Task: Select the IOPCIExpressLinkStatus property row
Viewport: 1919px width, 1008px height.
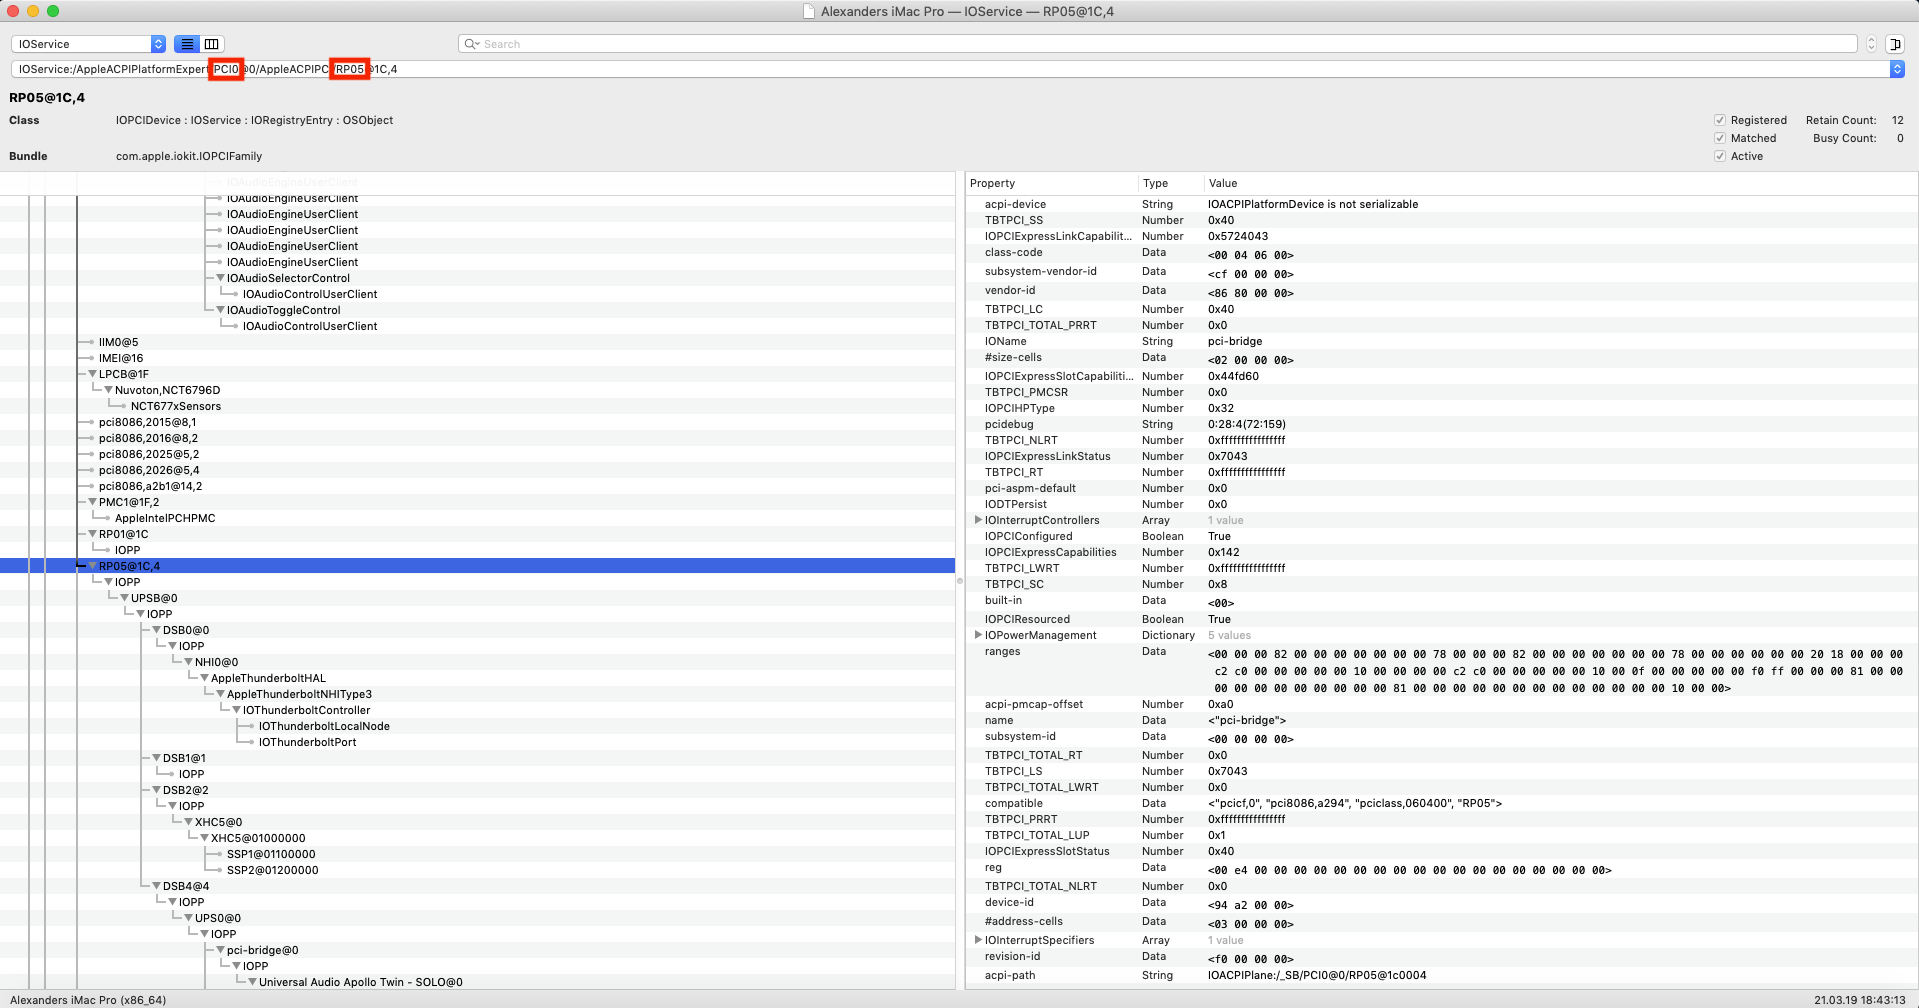Action: [1442, 456]
